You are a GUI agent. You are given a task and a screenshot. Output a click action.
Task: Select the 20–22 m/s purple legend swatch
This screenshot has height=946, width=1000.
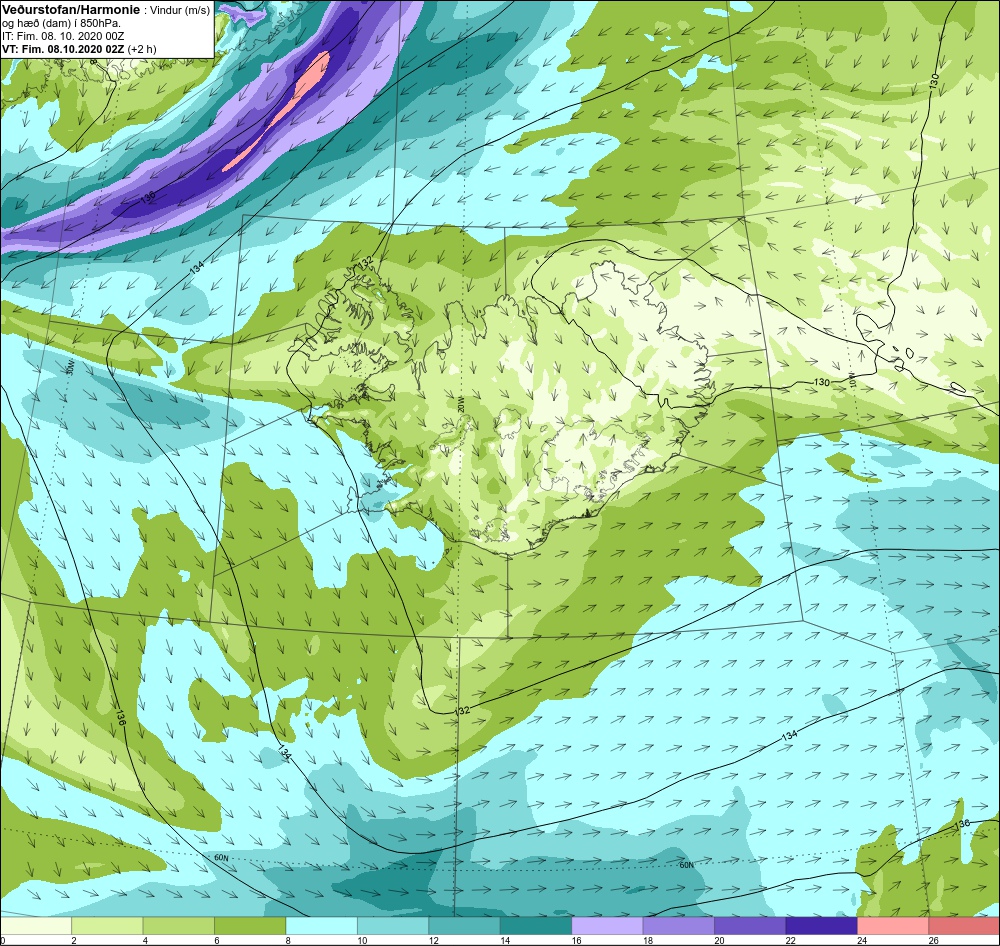750,926
